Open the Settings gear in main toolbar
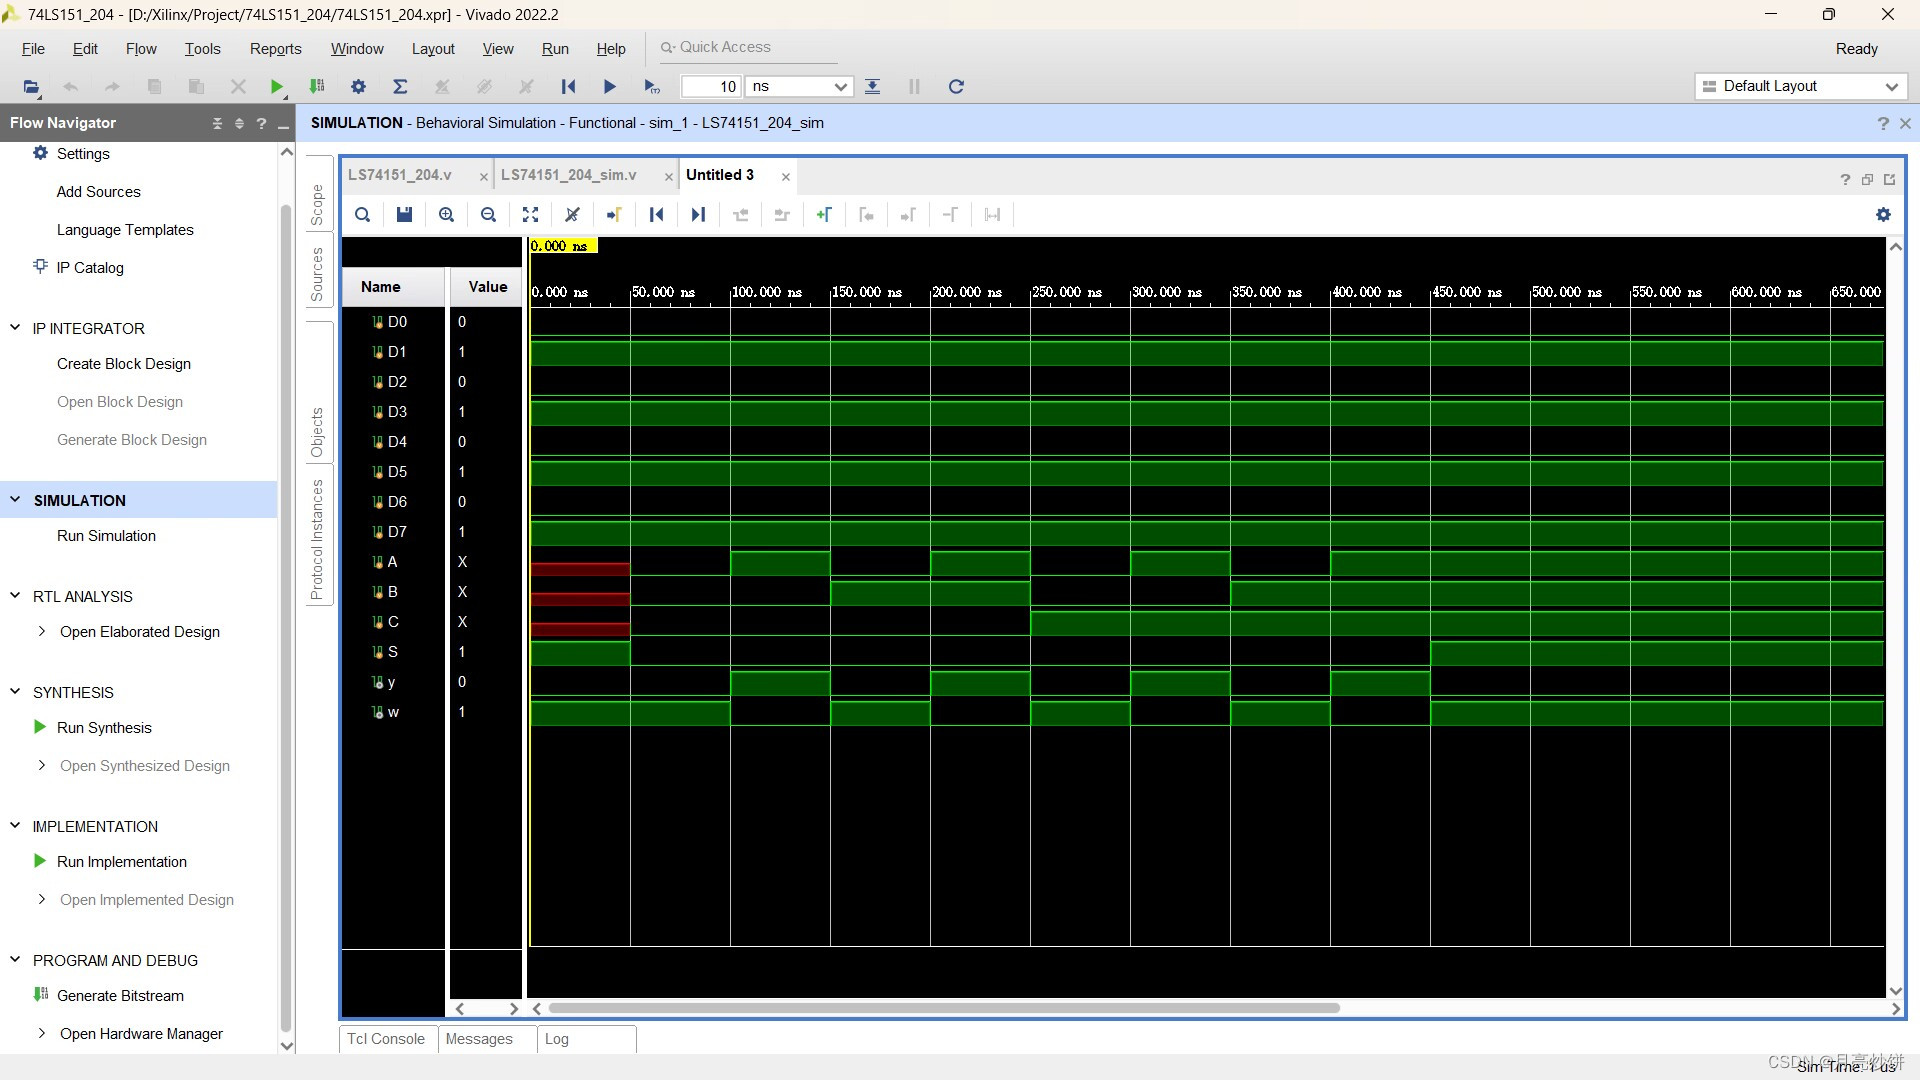The image size is (1920, 1080). point(358,87)
